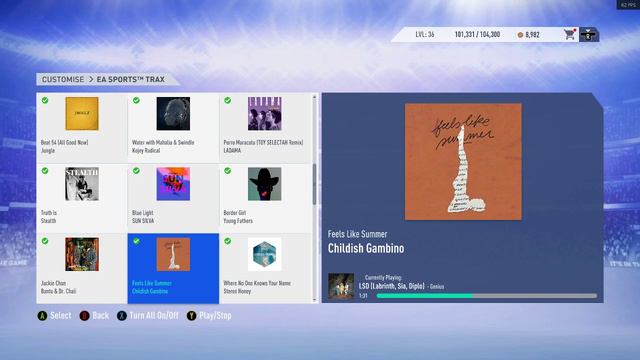Click the 'LADAMA' artist name
This screenshot has width=640, height=360.
coord(232,151)
